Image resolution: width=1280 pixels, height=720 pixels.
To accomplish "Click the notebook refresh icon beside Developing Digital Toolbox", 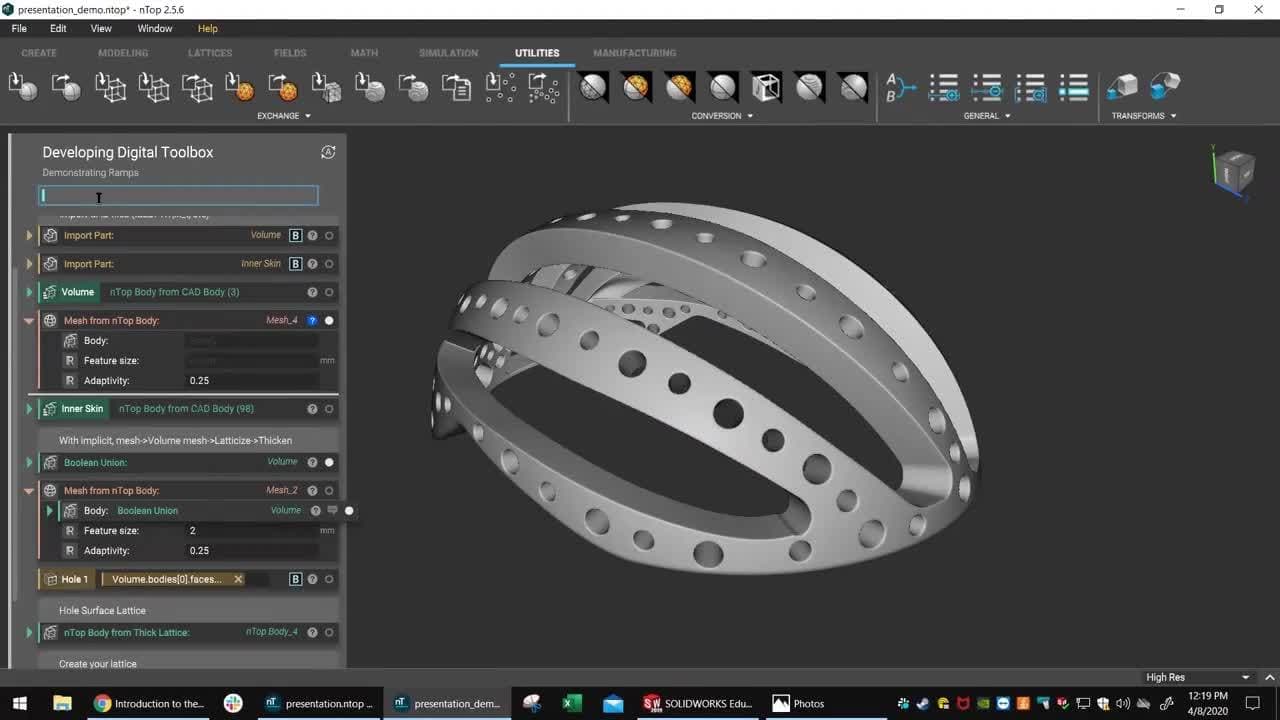I will click(x=328, y=152).
